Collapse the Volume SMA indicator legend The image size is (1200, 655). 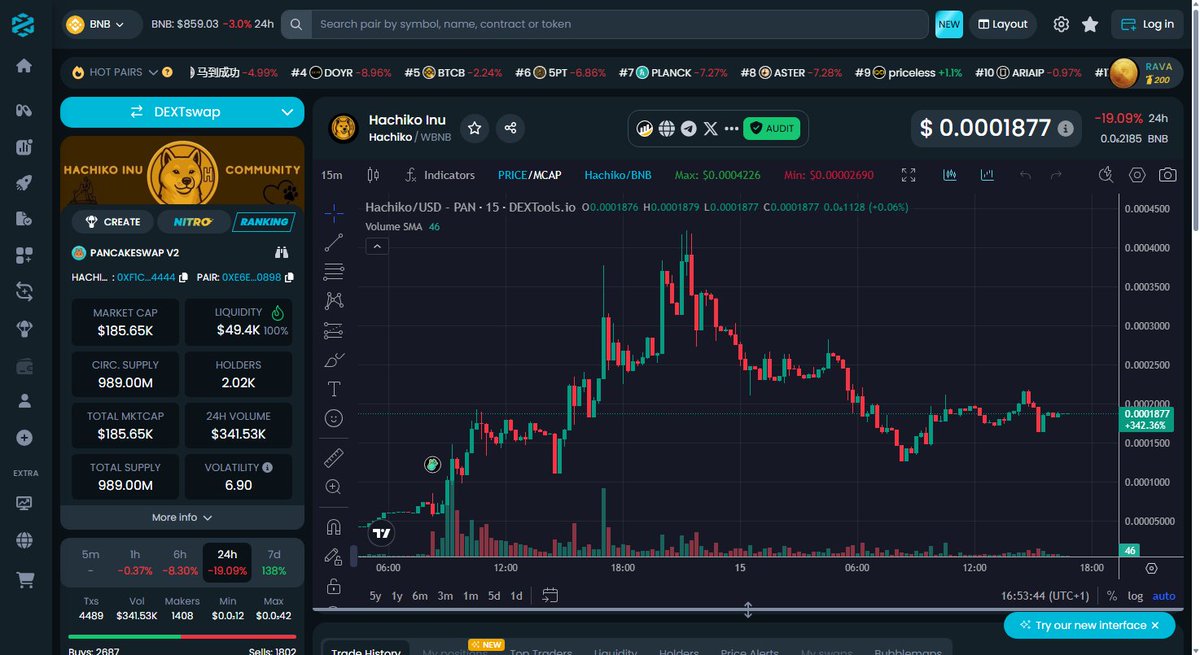tap(376, 246)
